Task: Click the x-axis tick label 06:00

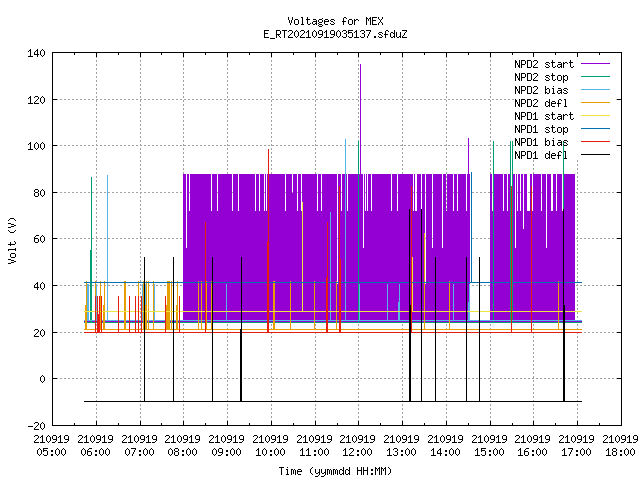Action: click(96, 452)
